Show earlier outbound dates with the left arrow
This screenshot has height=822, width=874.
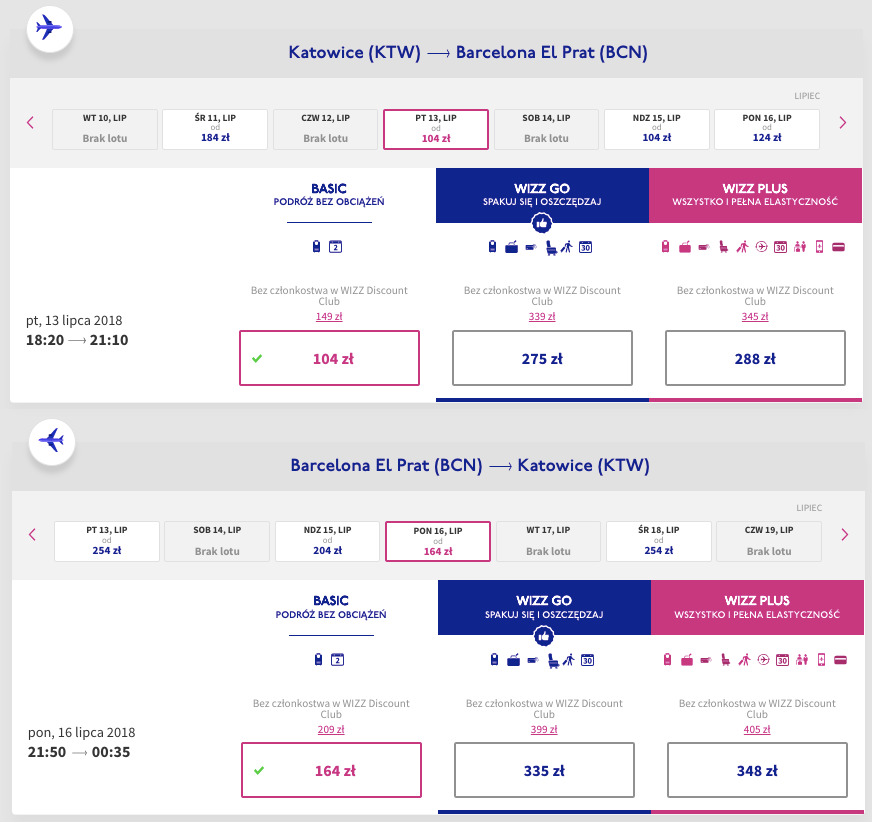[31, 123]
